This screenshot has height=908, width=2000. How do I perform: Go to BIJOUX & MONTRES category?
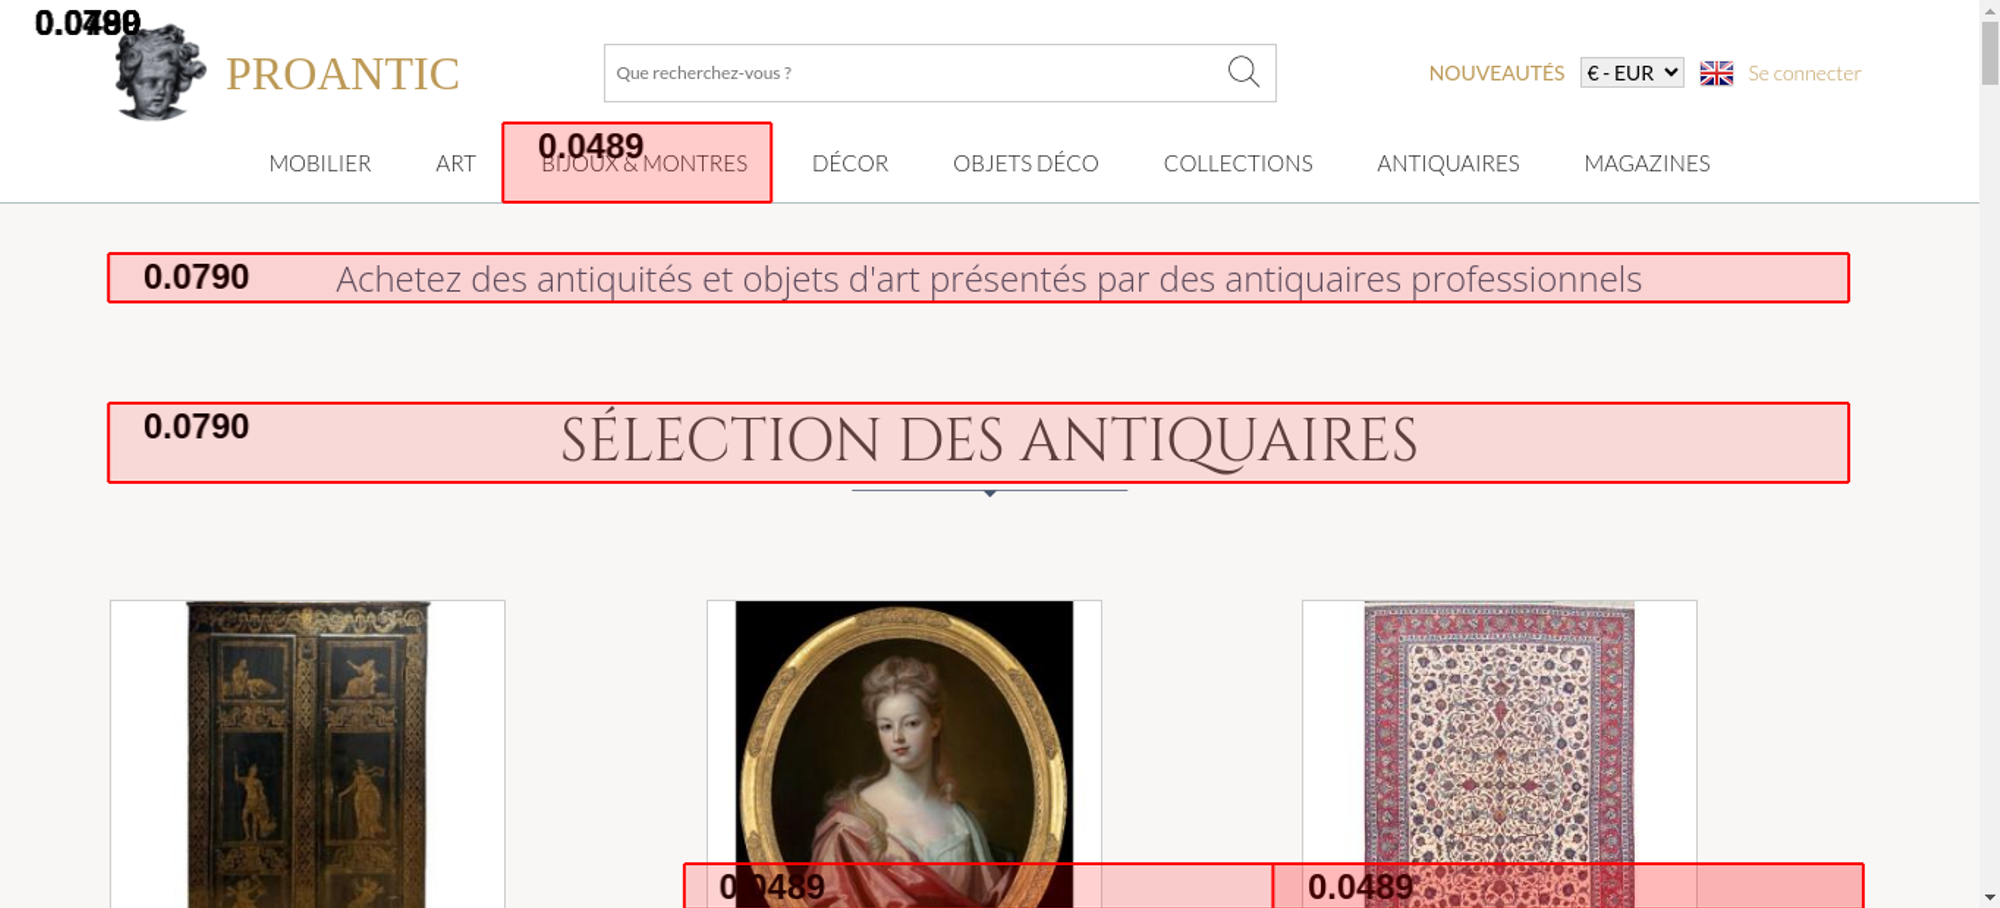click(644, 164)
